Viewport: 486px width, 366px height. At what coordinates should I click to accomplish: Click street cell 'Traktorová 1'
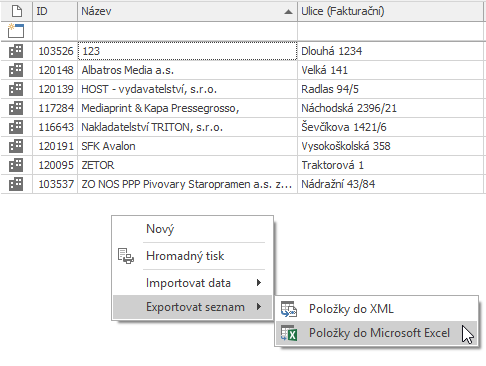(390, 165)
